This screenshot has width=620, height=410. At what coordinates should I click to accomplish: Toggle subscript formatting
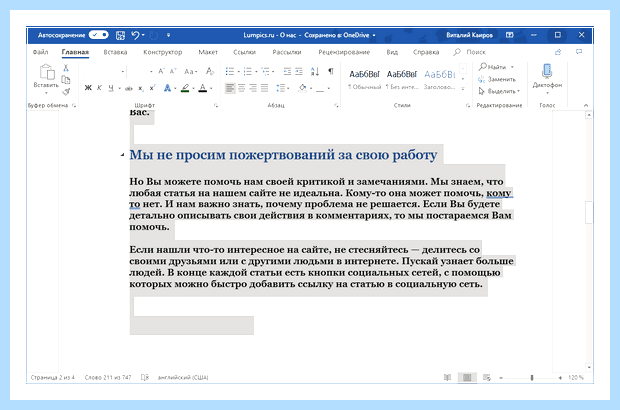pyautogui.click(x=141, y=88)
